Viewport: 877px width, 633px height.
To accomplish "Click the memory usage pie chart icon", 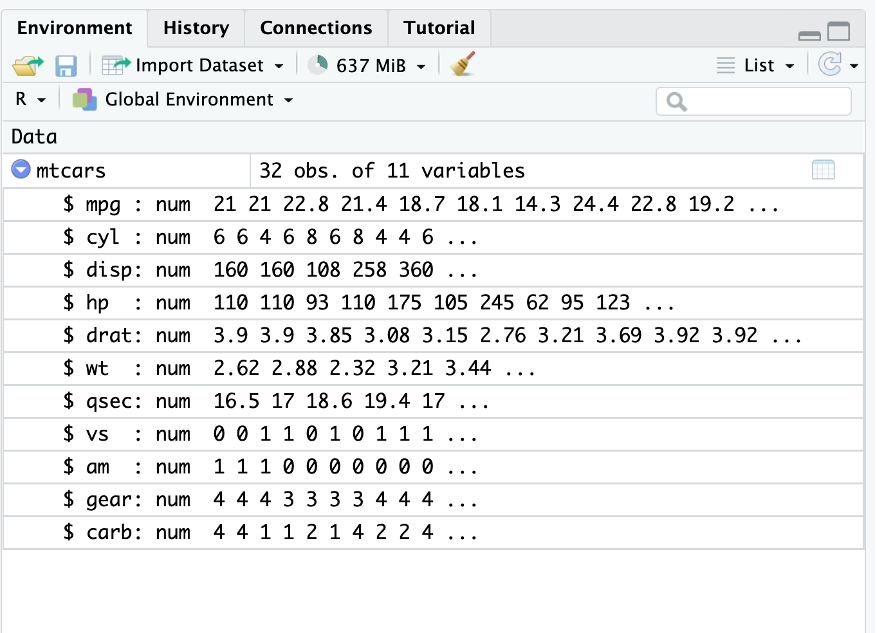I will pos(318,65).
